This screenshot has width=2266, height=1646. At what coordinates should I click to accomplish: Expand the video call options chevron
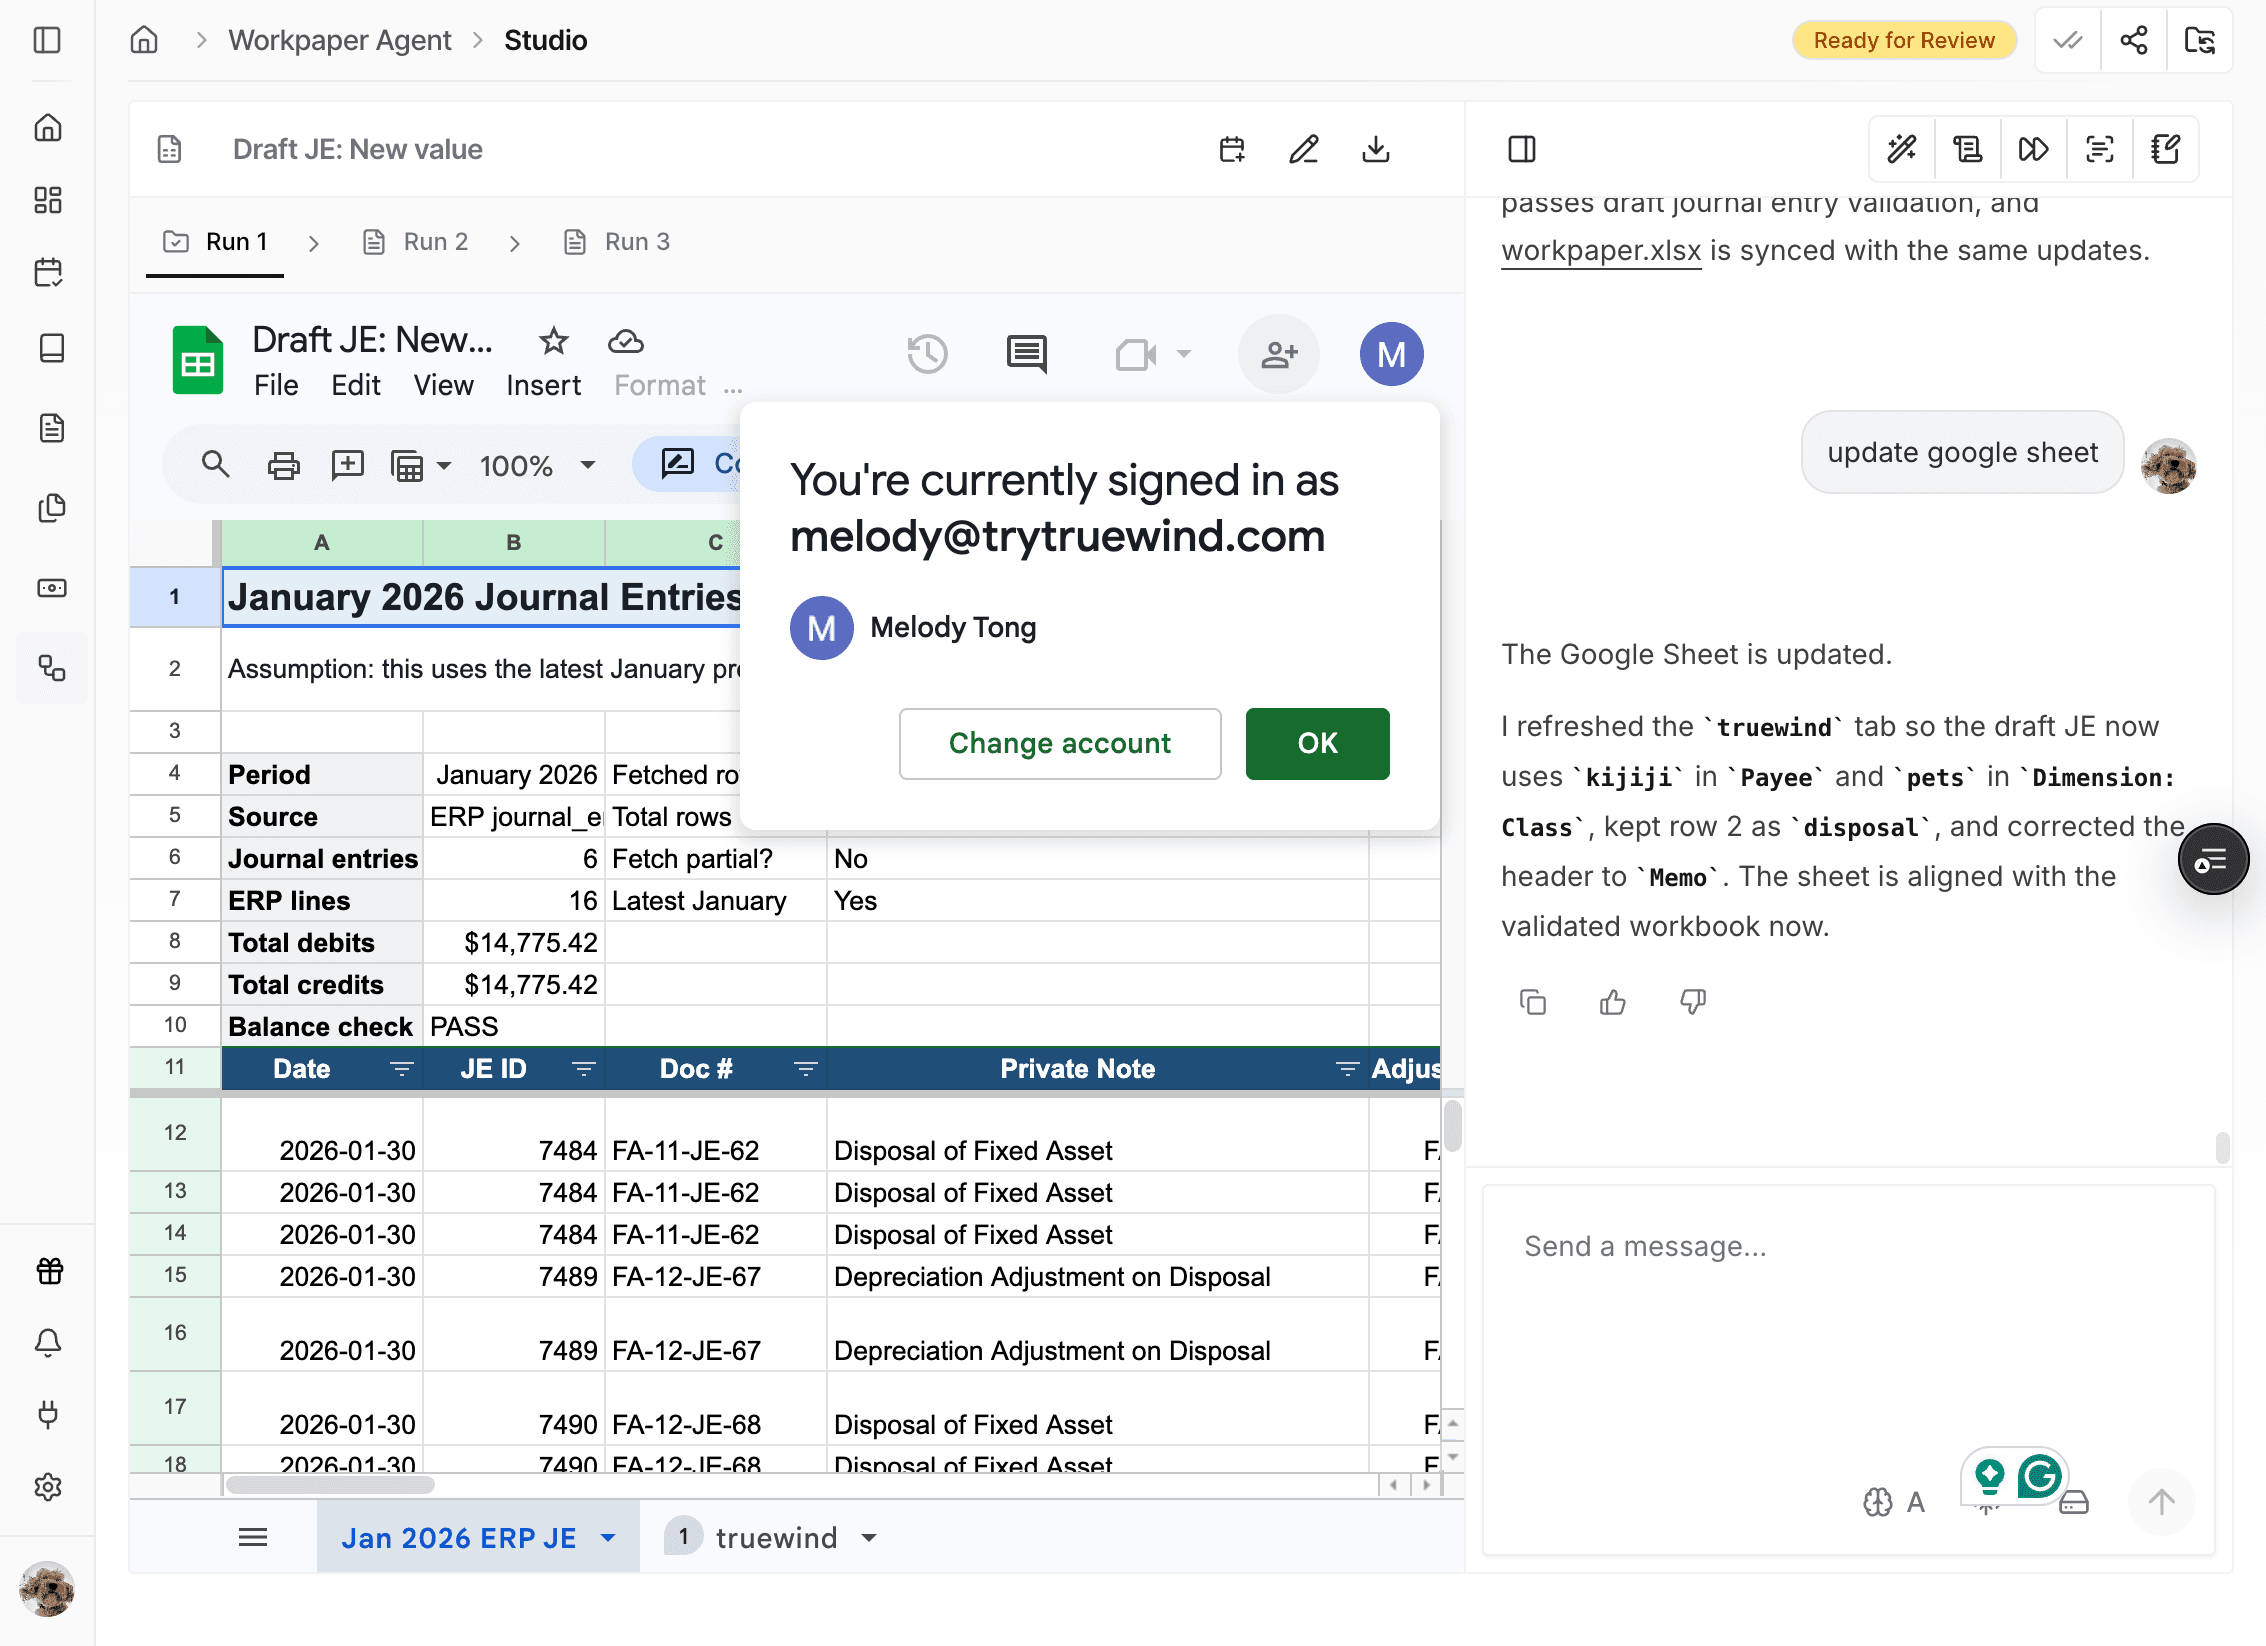pos(1183,353)
